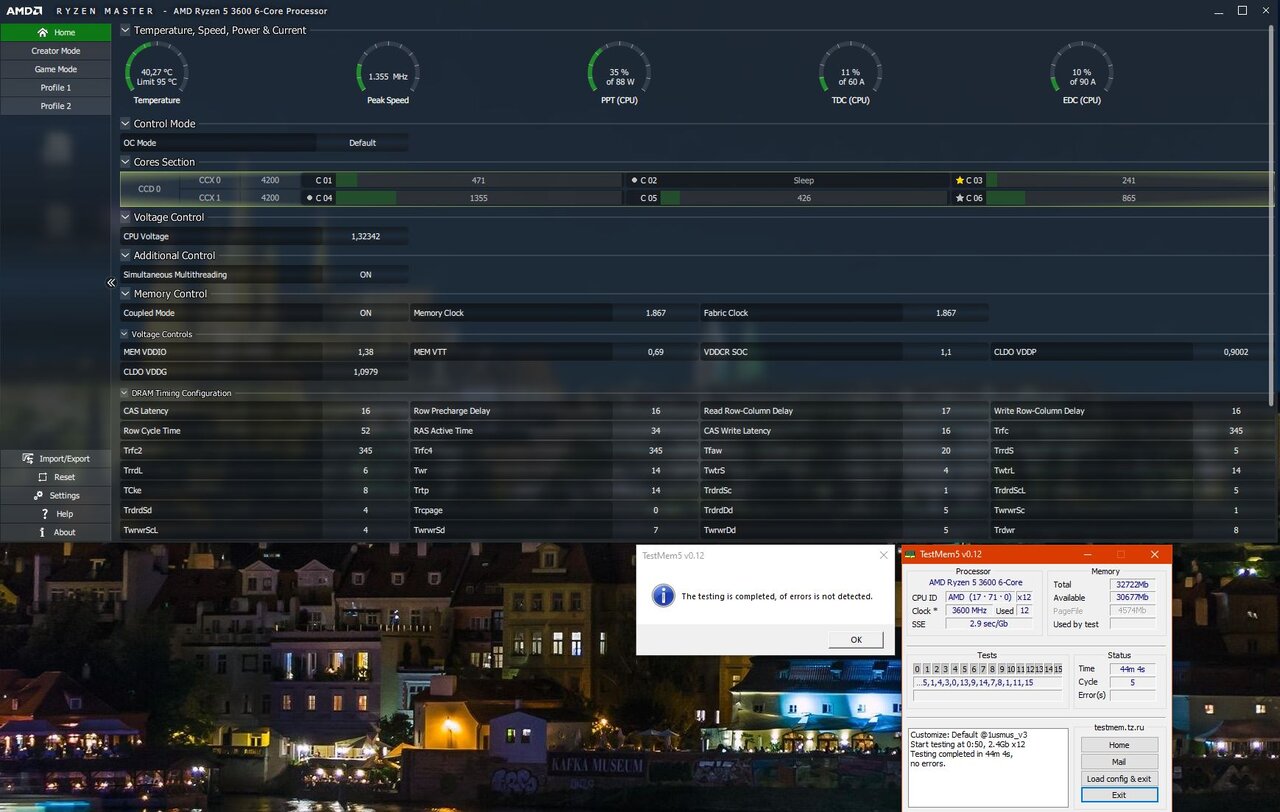Click the VDDCR SOC value 1,1

pos(946,352)
